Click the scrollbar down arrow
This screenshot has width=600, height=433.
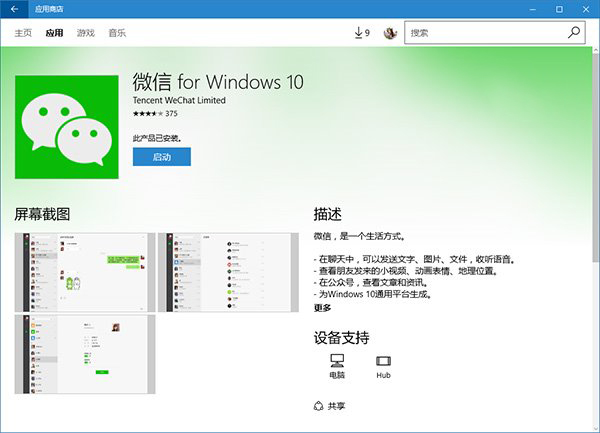[596, 428]
